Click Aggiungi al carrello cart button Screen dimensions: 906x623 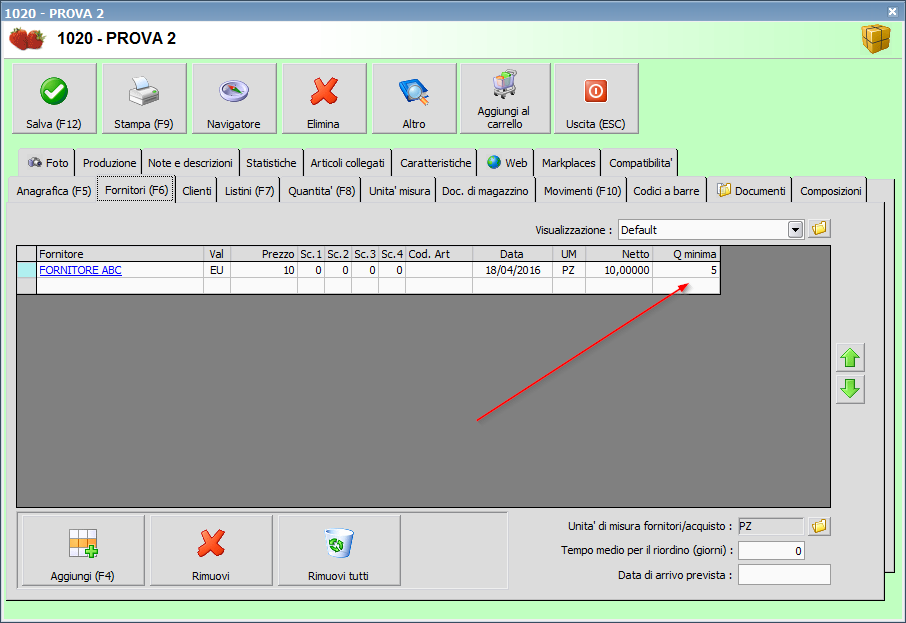point(504,99)
